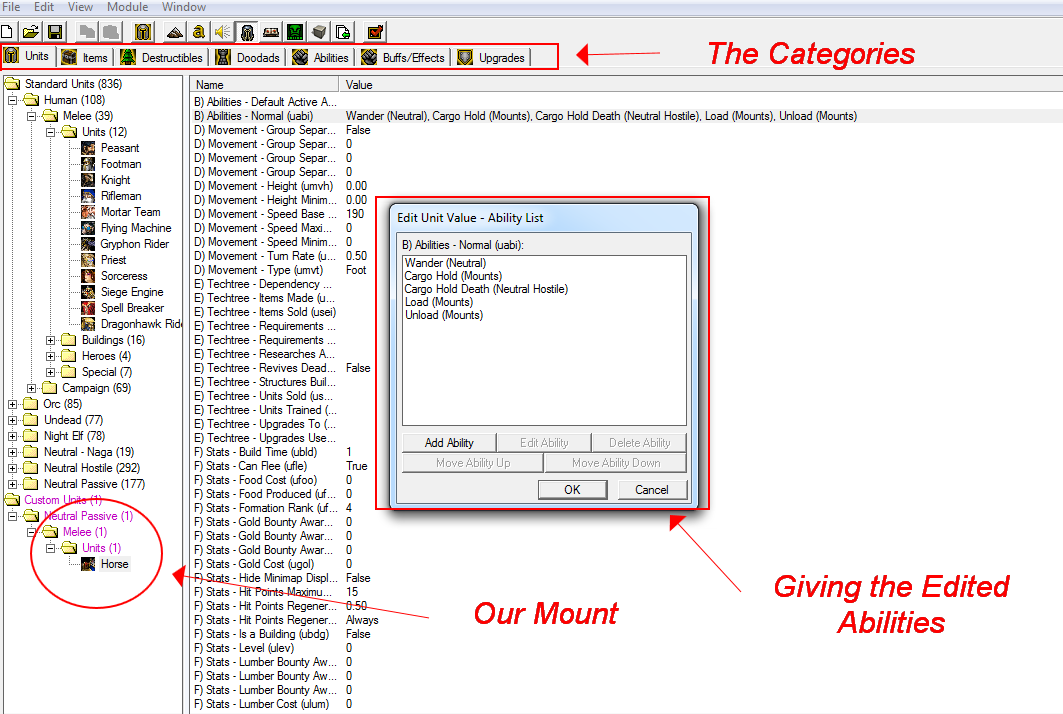This screenshot has width=1063, height=714.
Task: Open the View menu
Action: [x=80, y=7]
